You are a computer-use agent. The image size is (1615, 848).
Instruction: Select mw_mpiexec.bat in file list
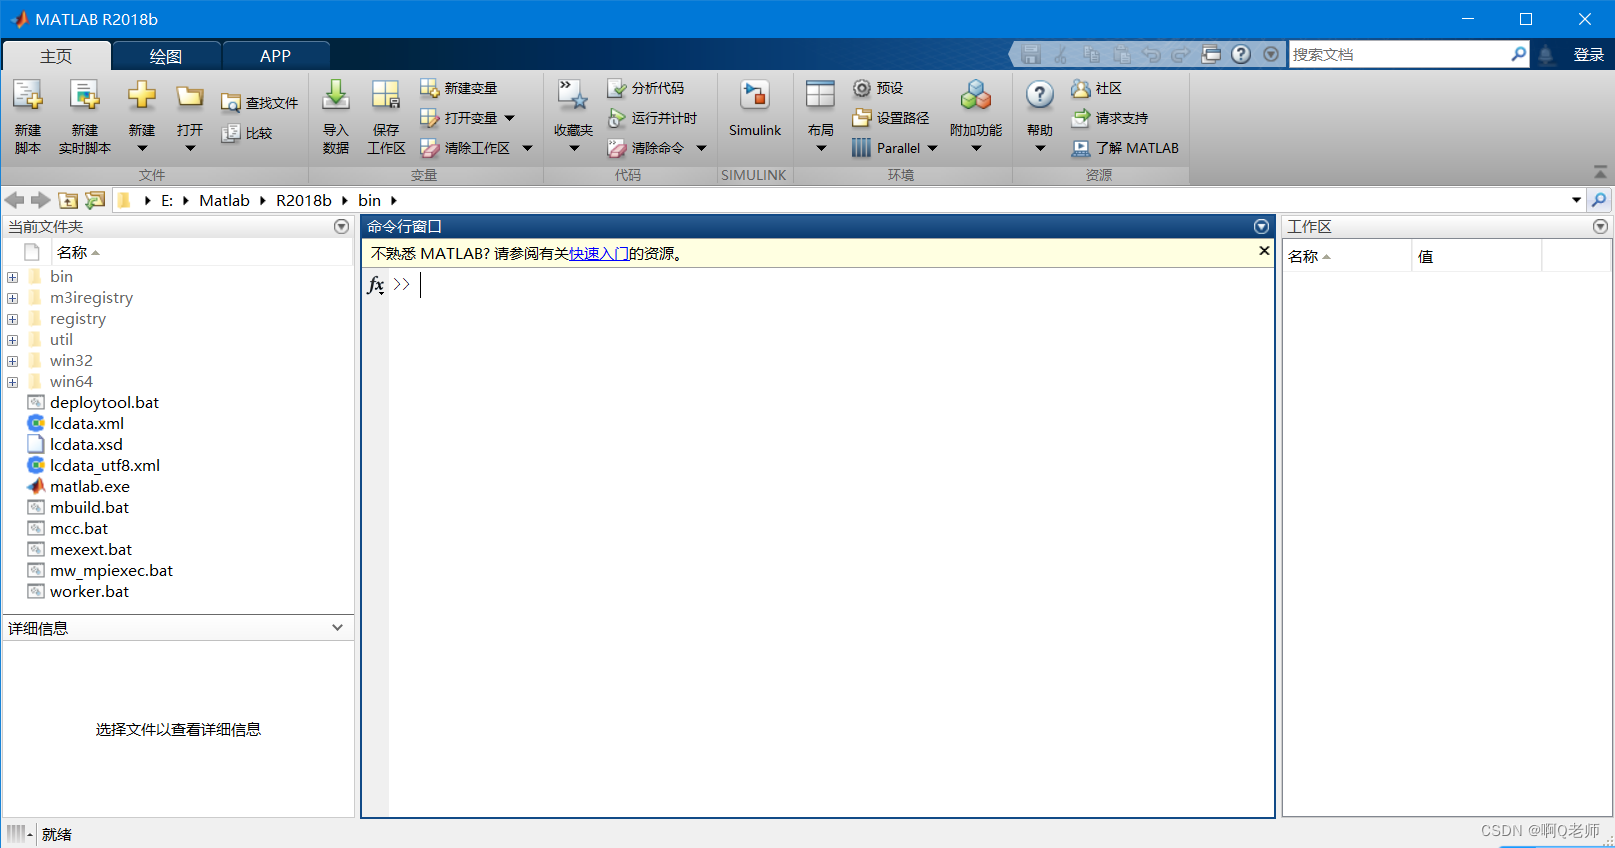coord(111,571)
